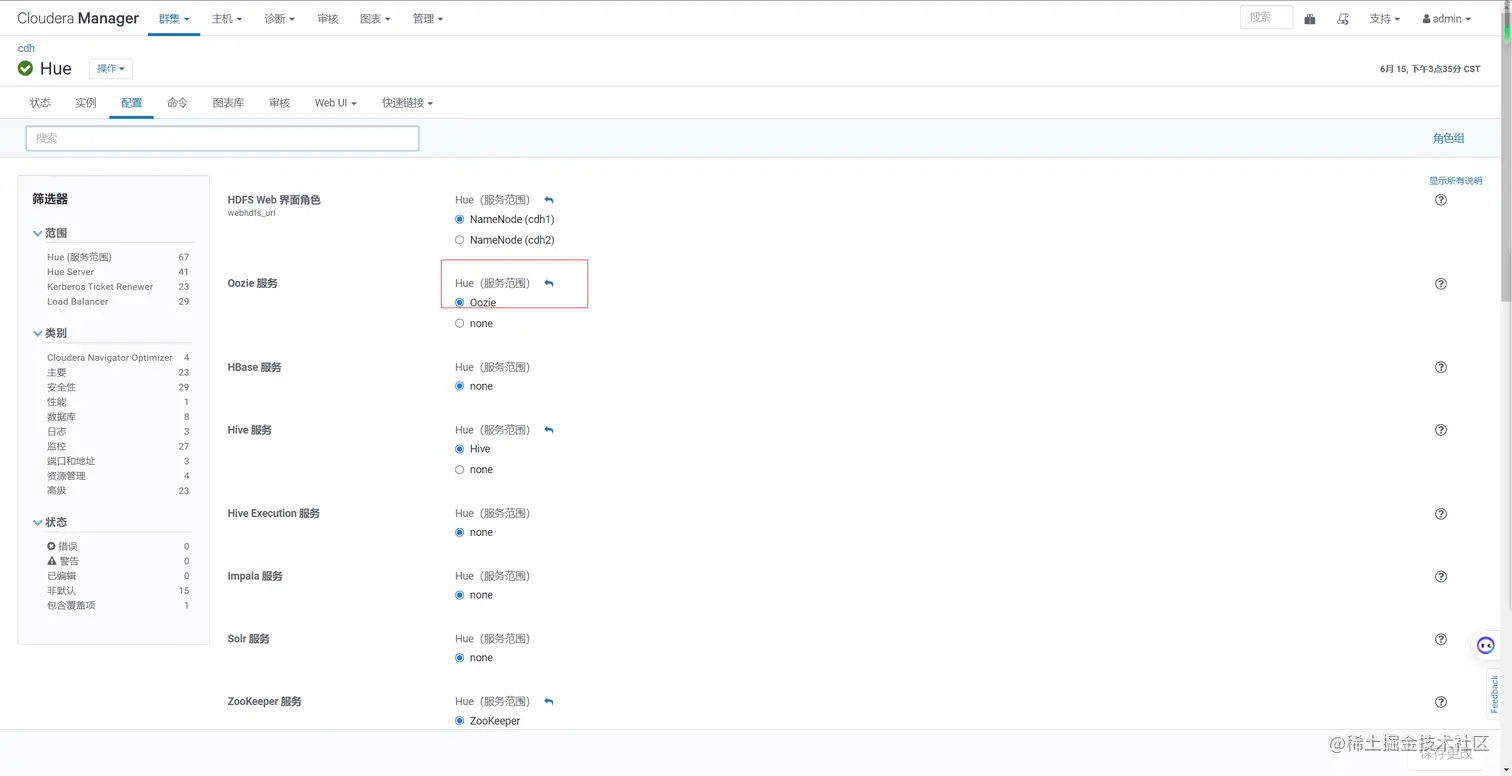Open the vertical Feedback tab
1512x776 pixels.
[x=1495, y=694]
